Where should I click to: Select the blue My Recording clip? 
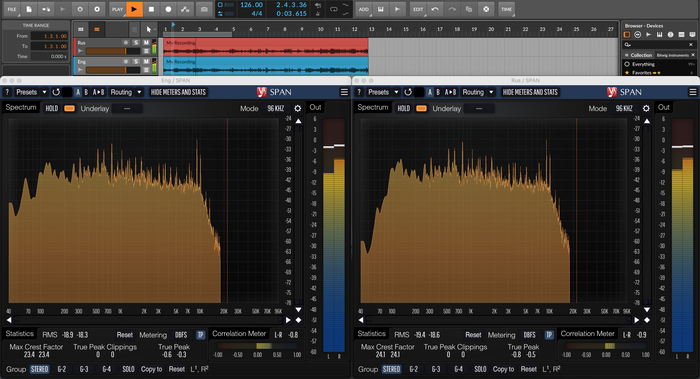266,66
